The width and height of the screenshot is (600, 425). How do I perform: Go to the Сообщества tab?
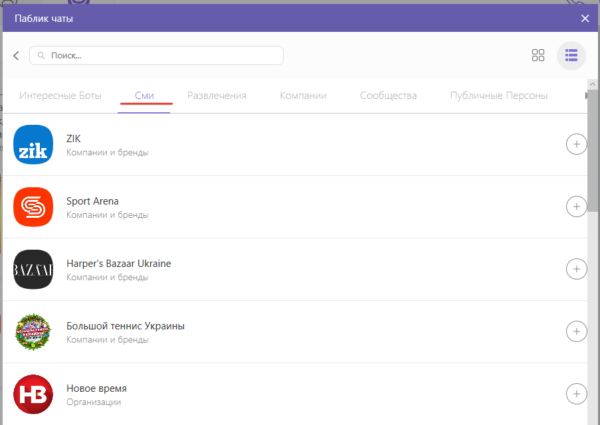pos(388,96)
